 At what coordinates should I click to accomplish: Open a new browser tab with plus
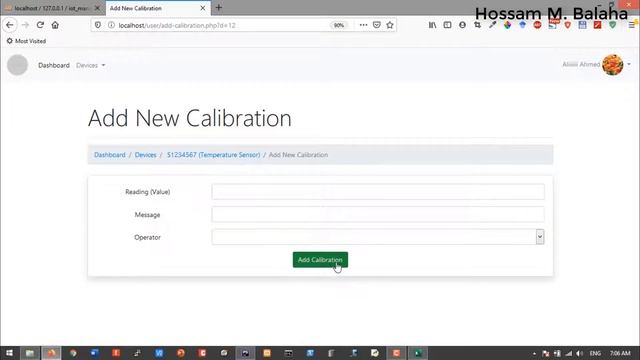(x=219, y=8)
